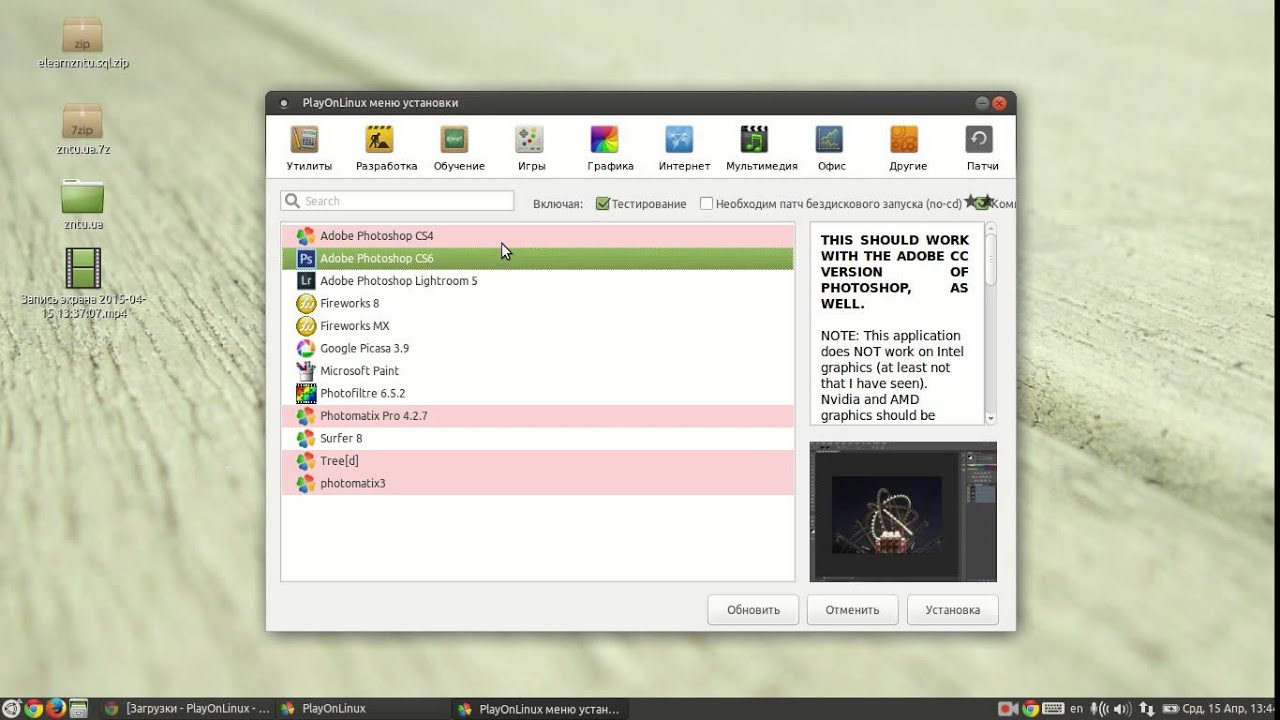Click the Photoshop CS6 Ps icon
This screenshot has width=1280, height=720.
click(306, 258)
